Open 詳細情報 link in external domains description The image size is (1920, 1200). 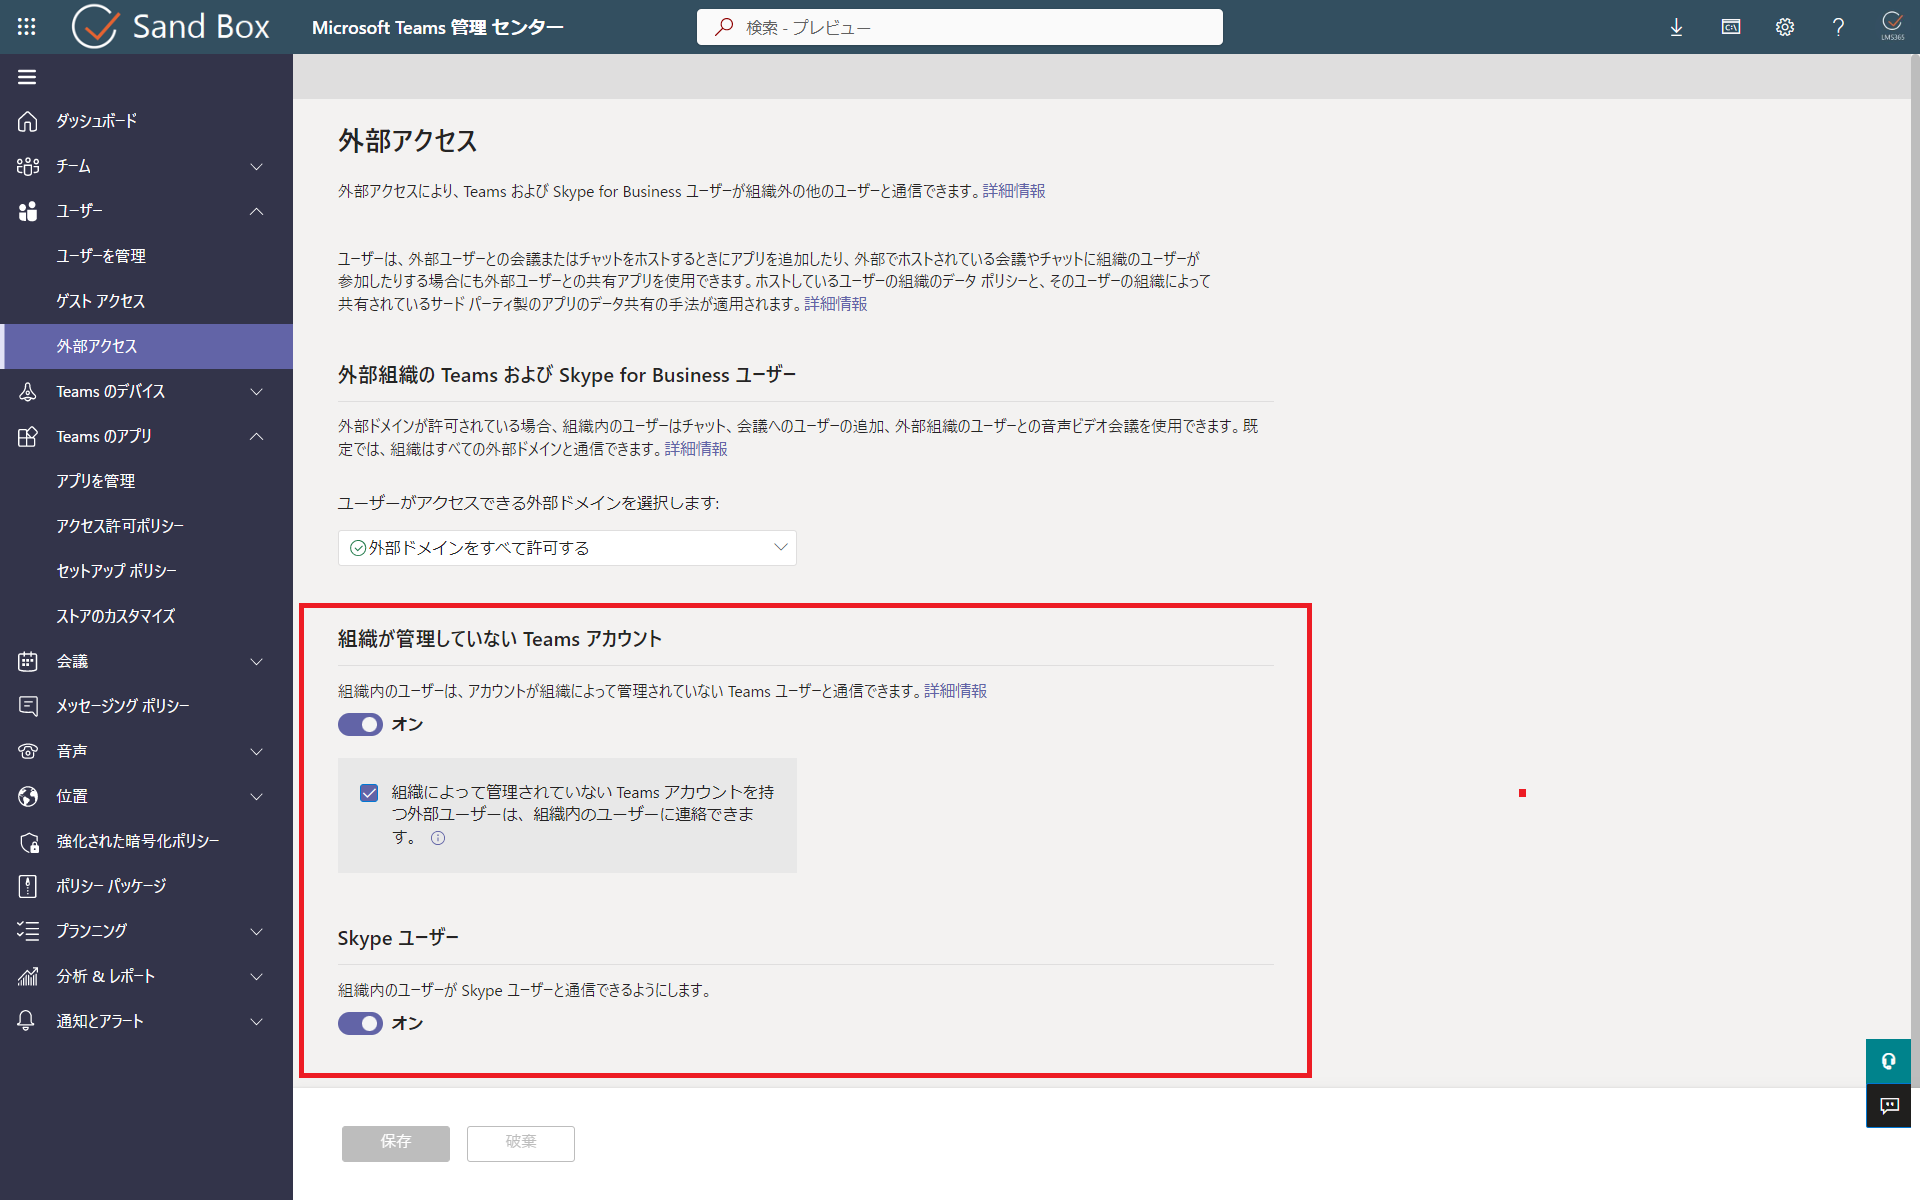(696, 449)
